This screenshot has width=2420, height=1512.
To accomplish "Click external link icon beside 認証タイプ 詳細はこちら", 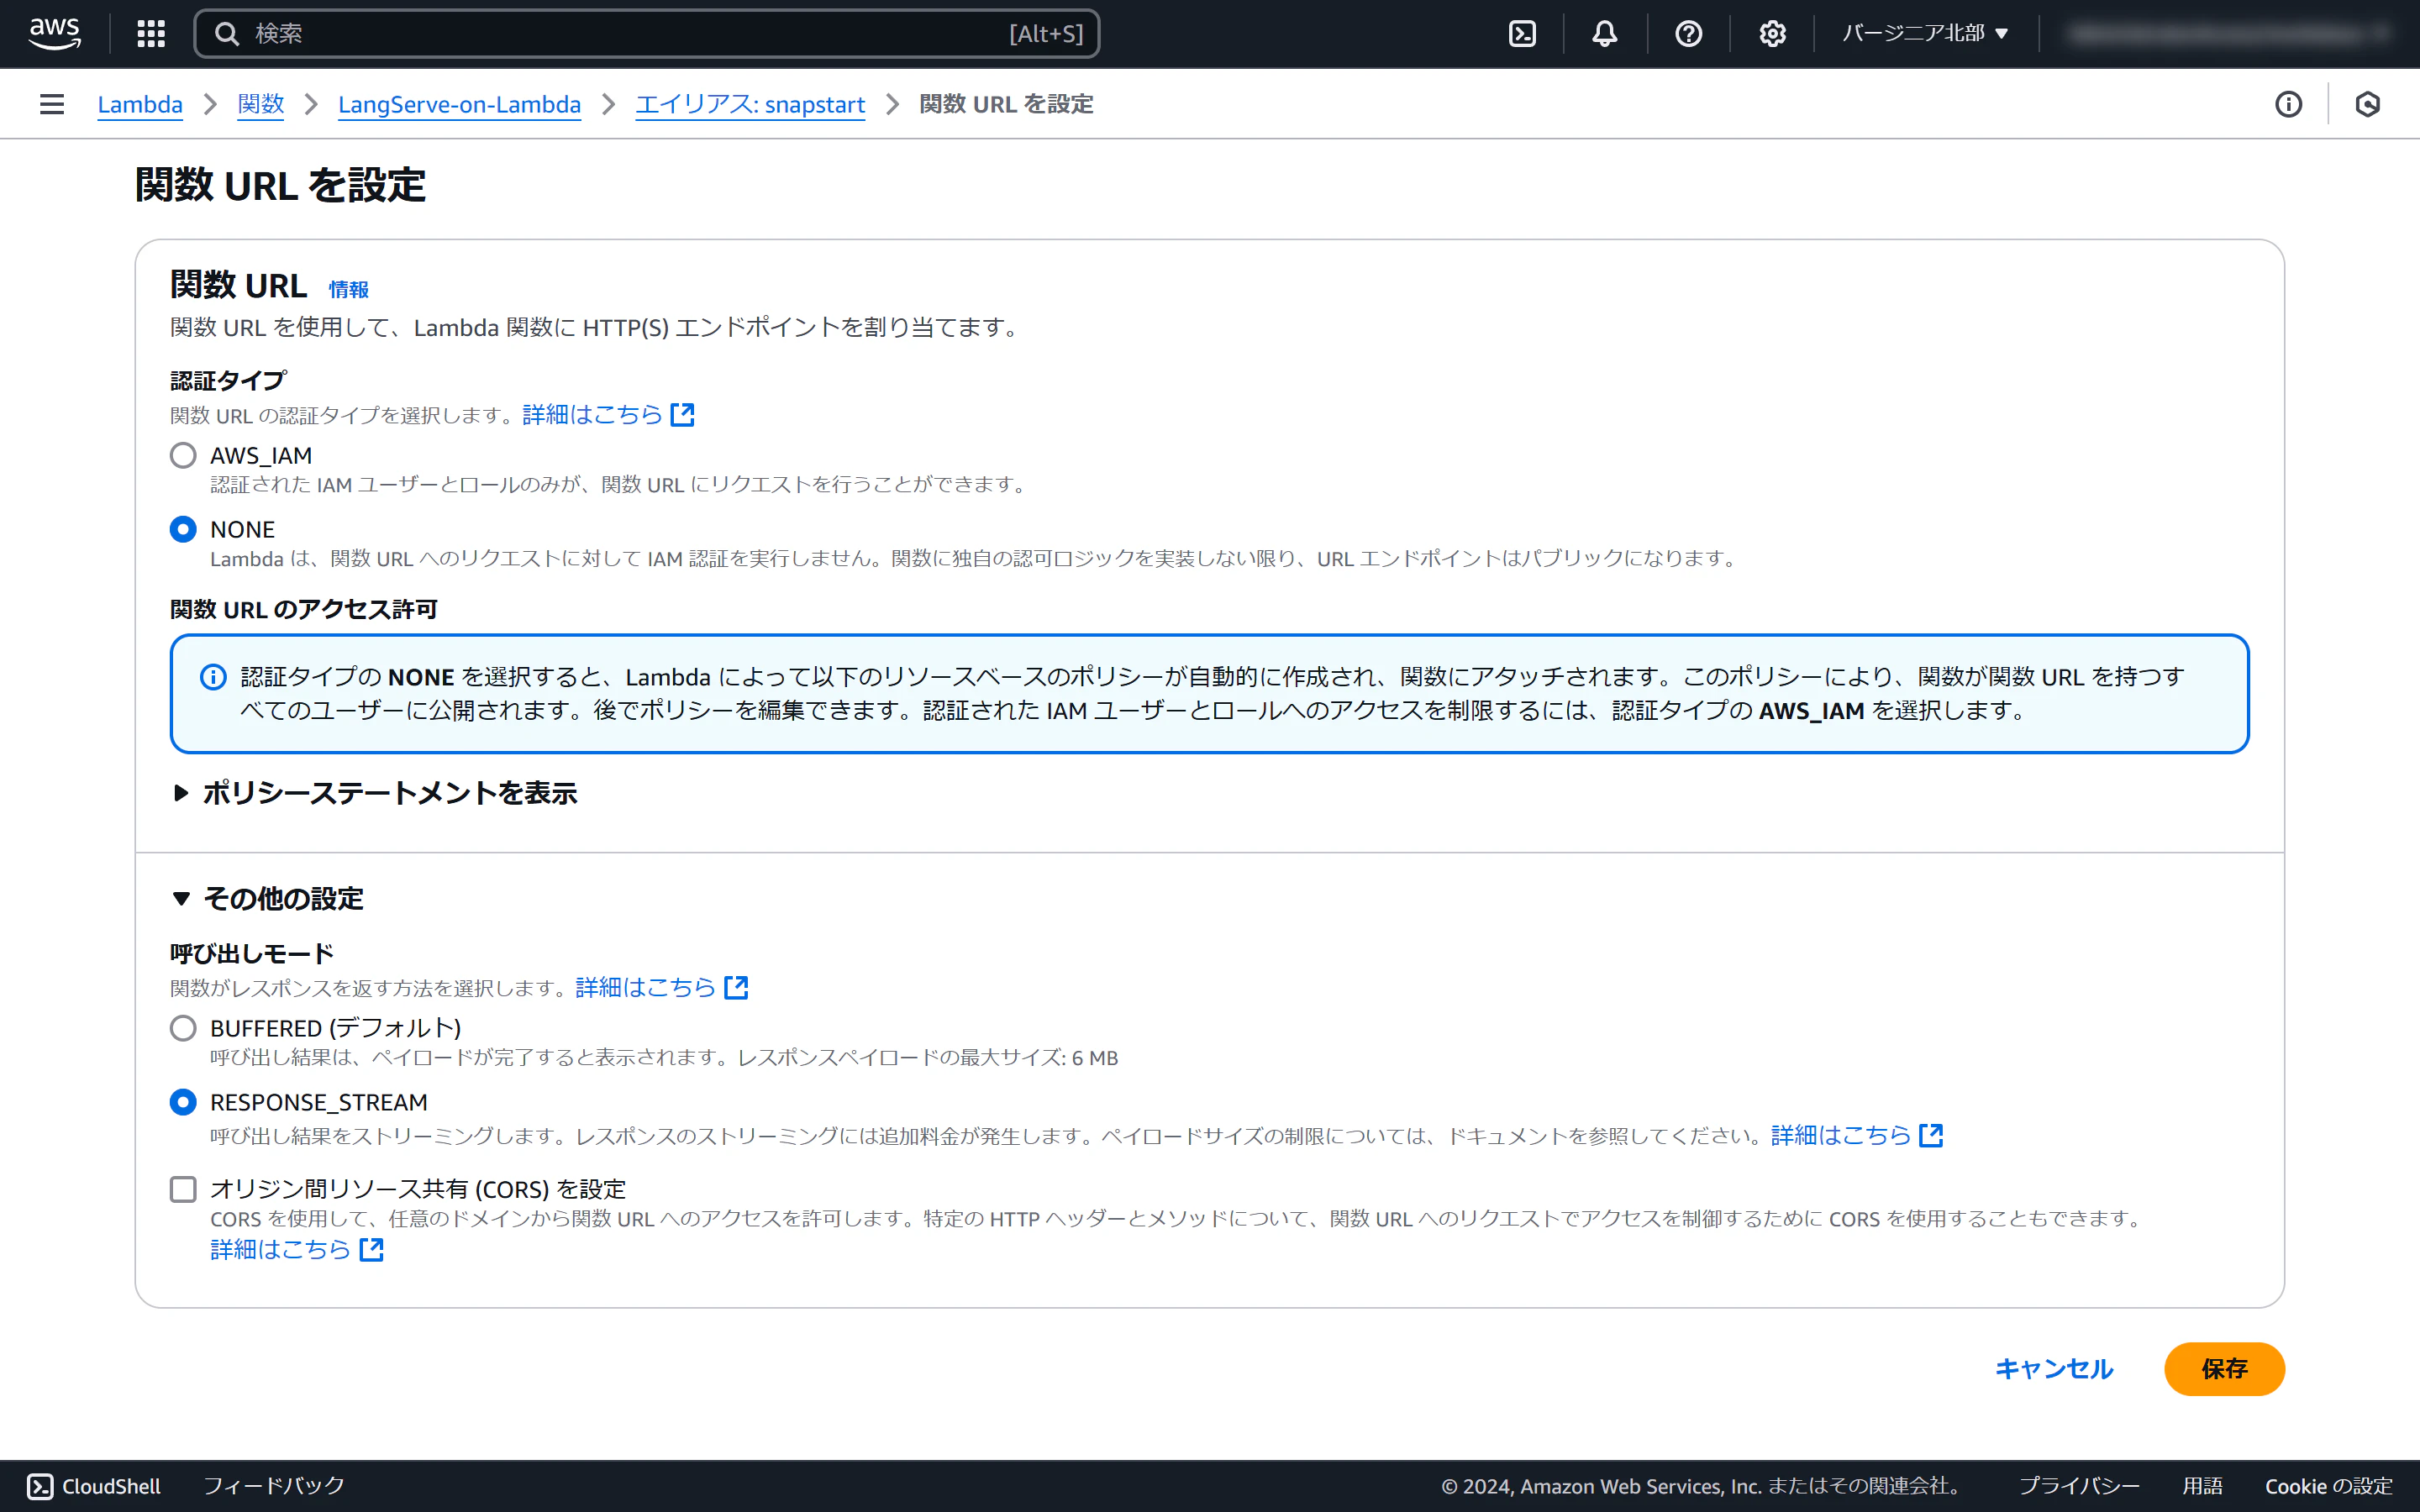I will 683,414.
